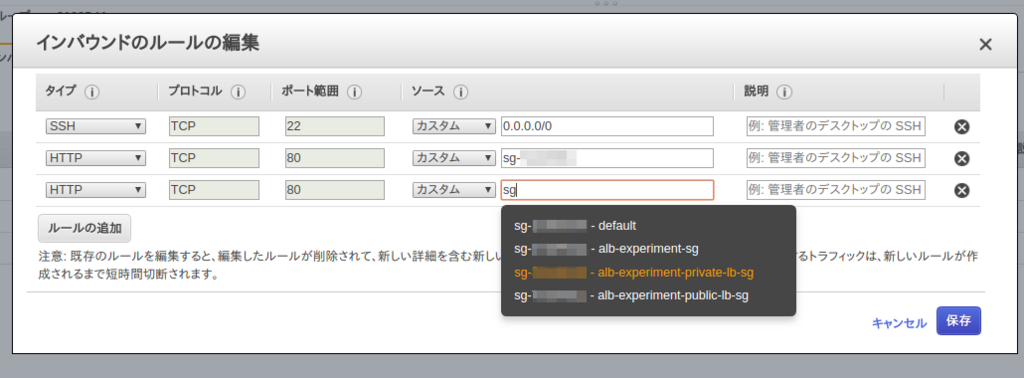The width and height of the screenshot is (1024, 378).
Task: Click the 保存 button
Action: click(959, 321)
